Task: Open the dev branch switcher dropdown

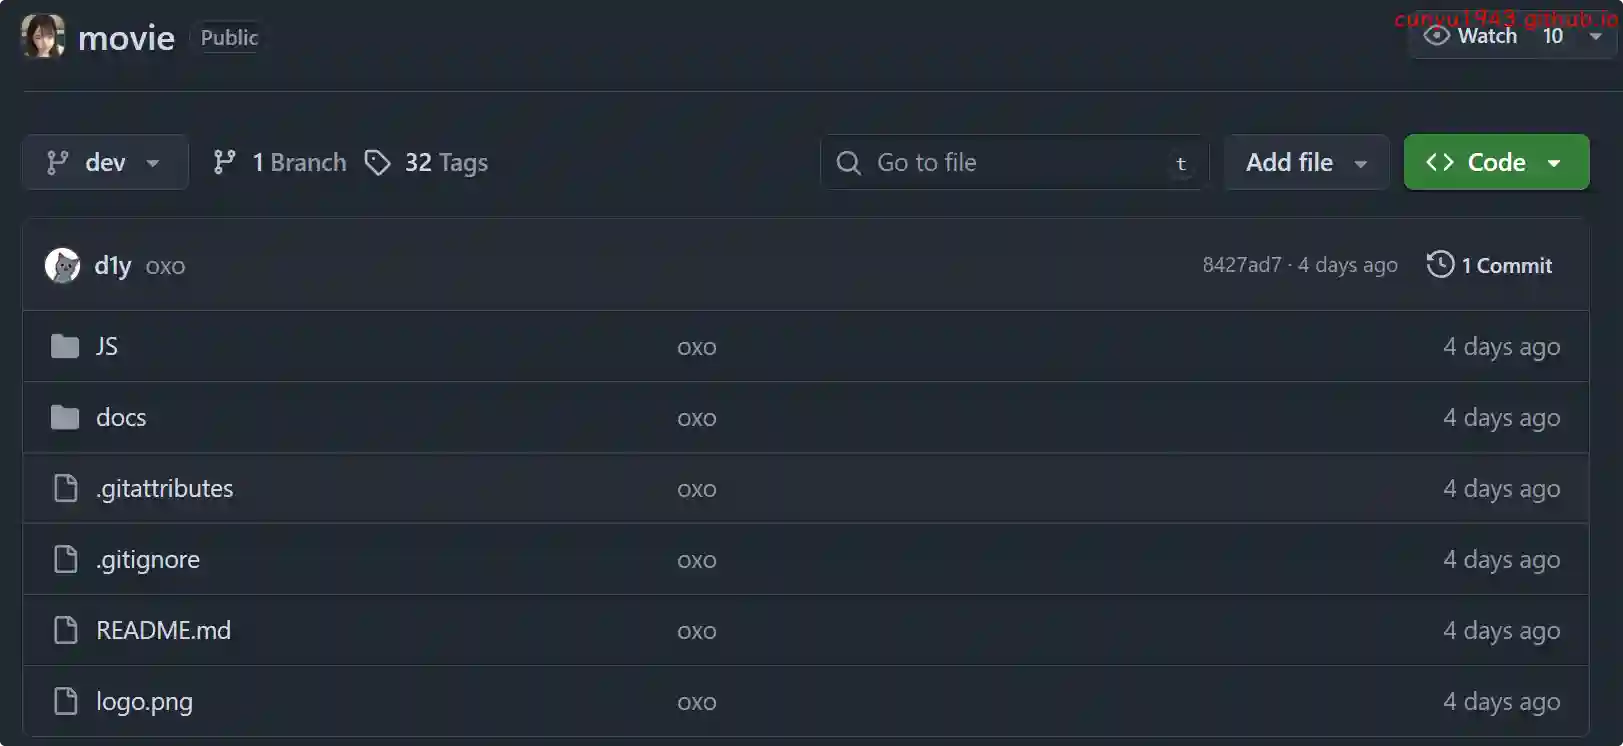Action: coord(104,162)
